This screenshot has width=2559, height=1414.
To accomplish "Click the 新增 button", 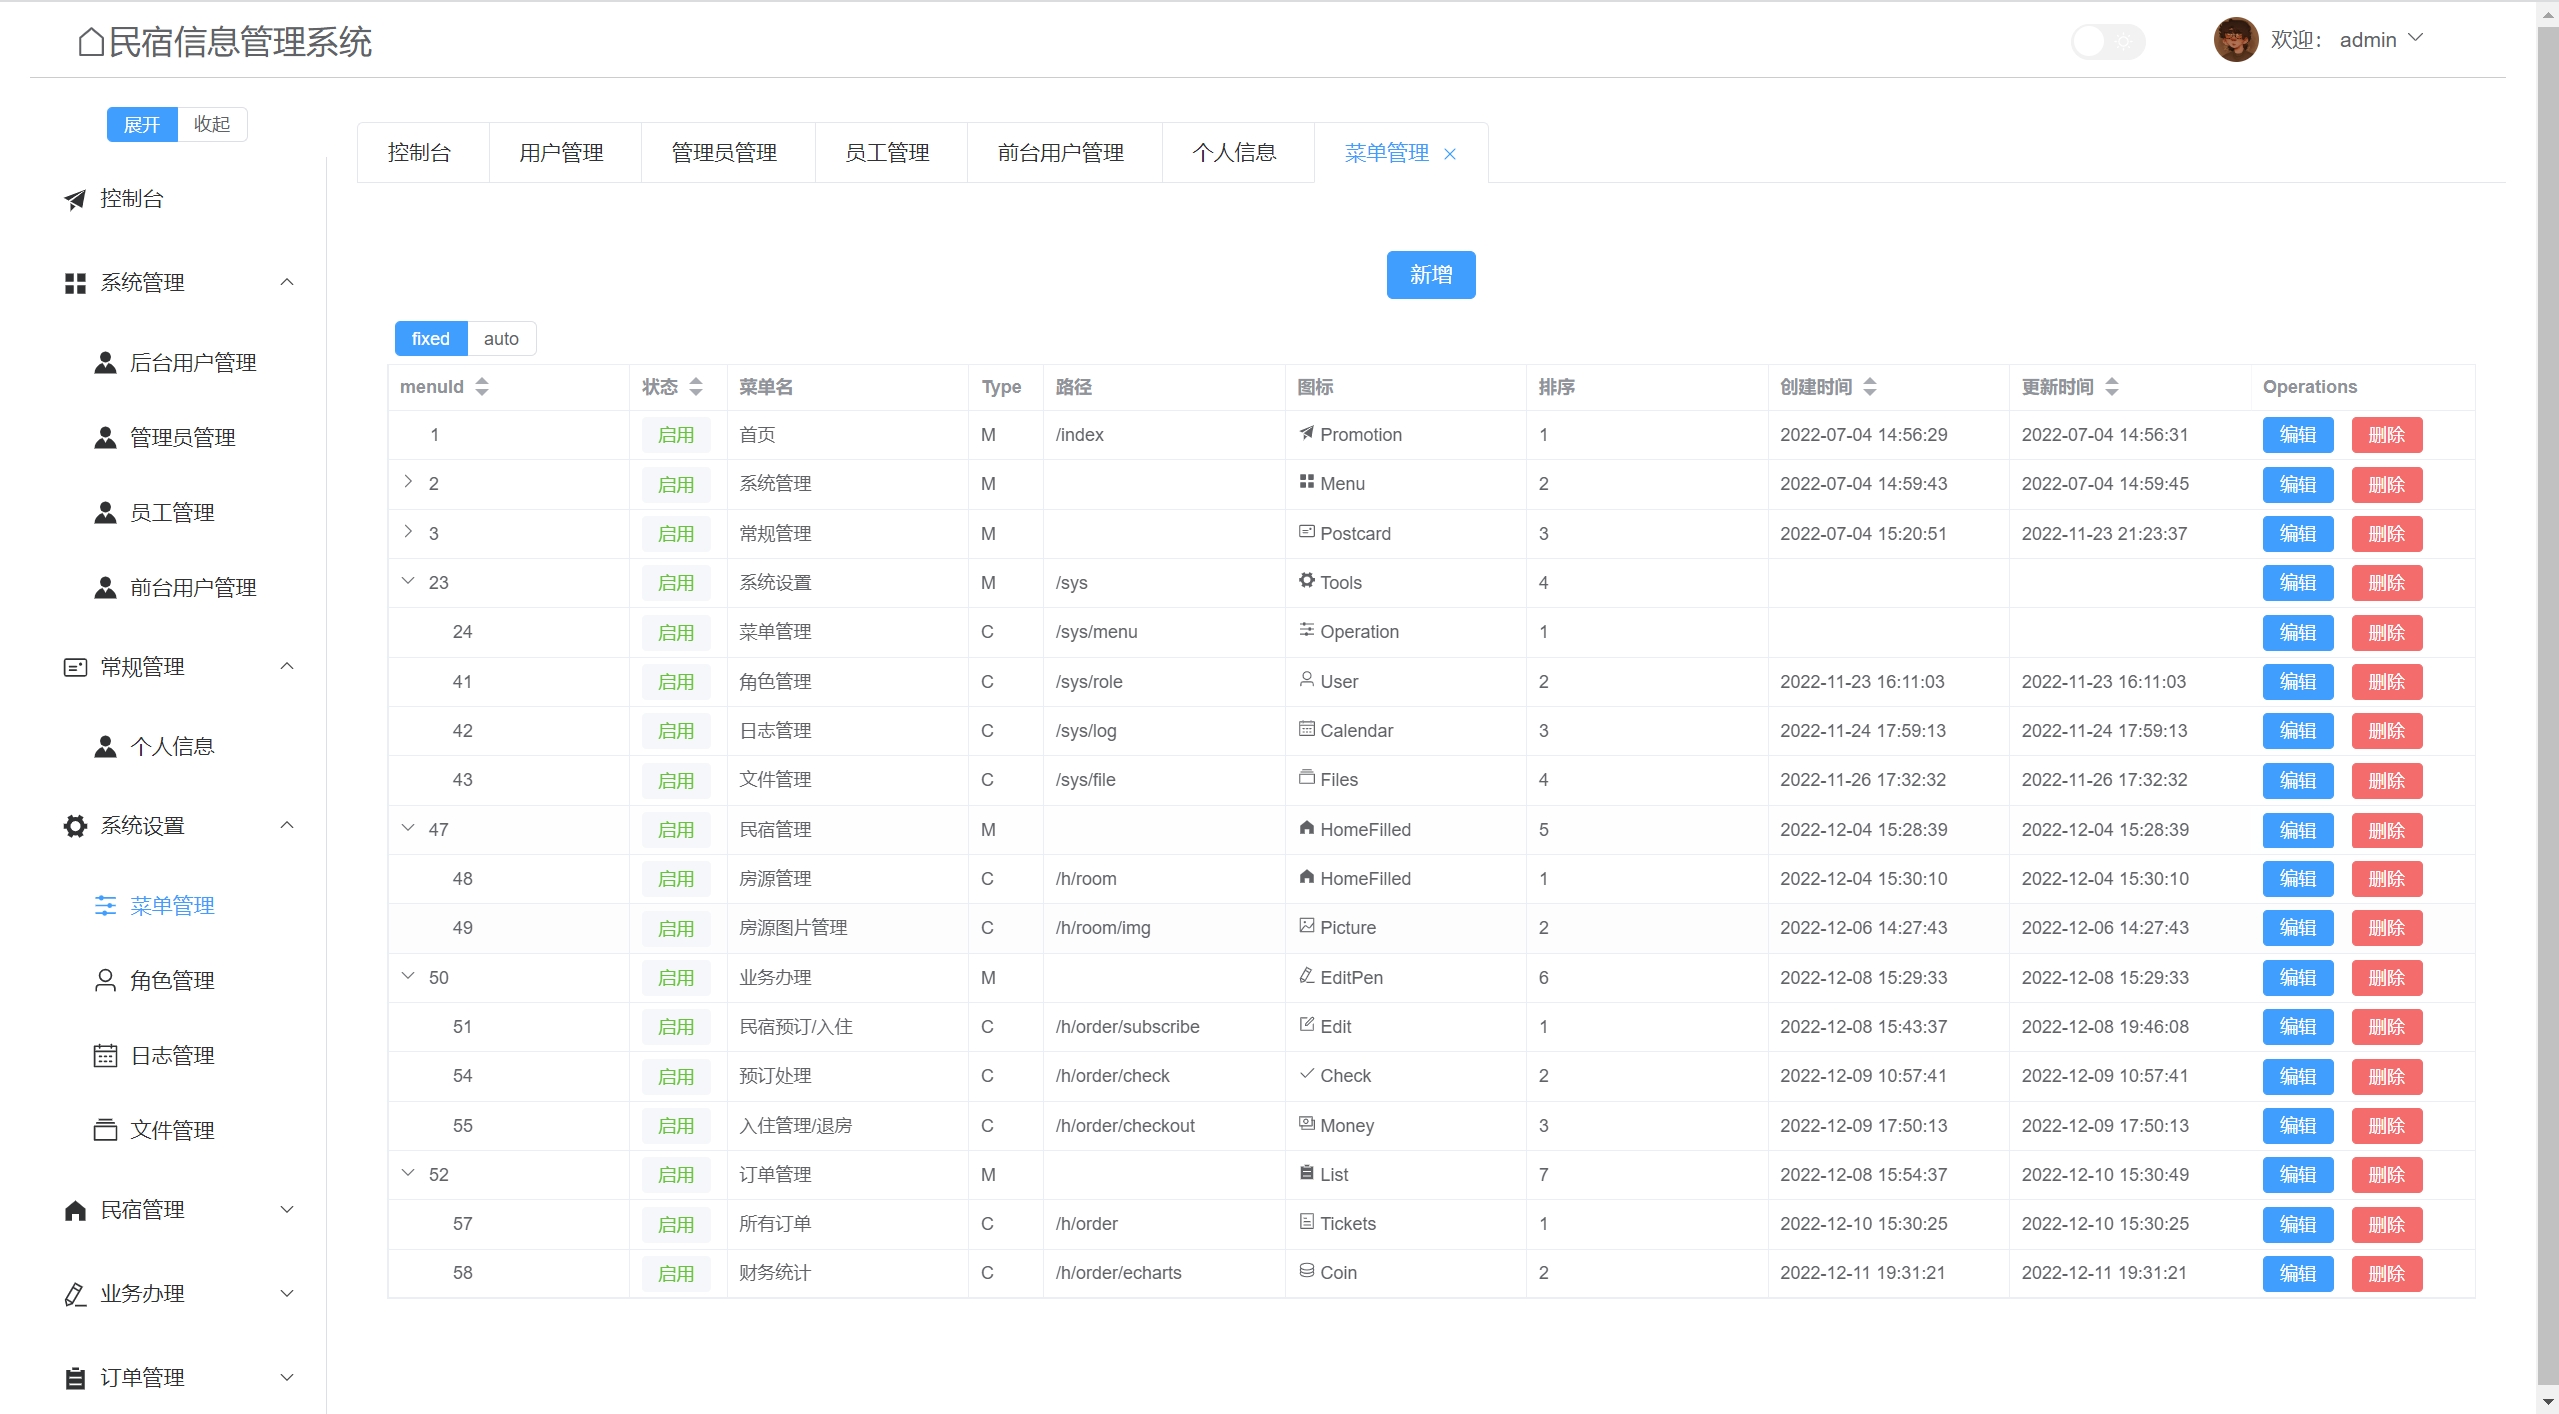I will [x=1430, y=275].
